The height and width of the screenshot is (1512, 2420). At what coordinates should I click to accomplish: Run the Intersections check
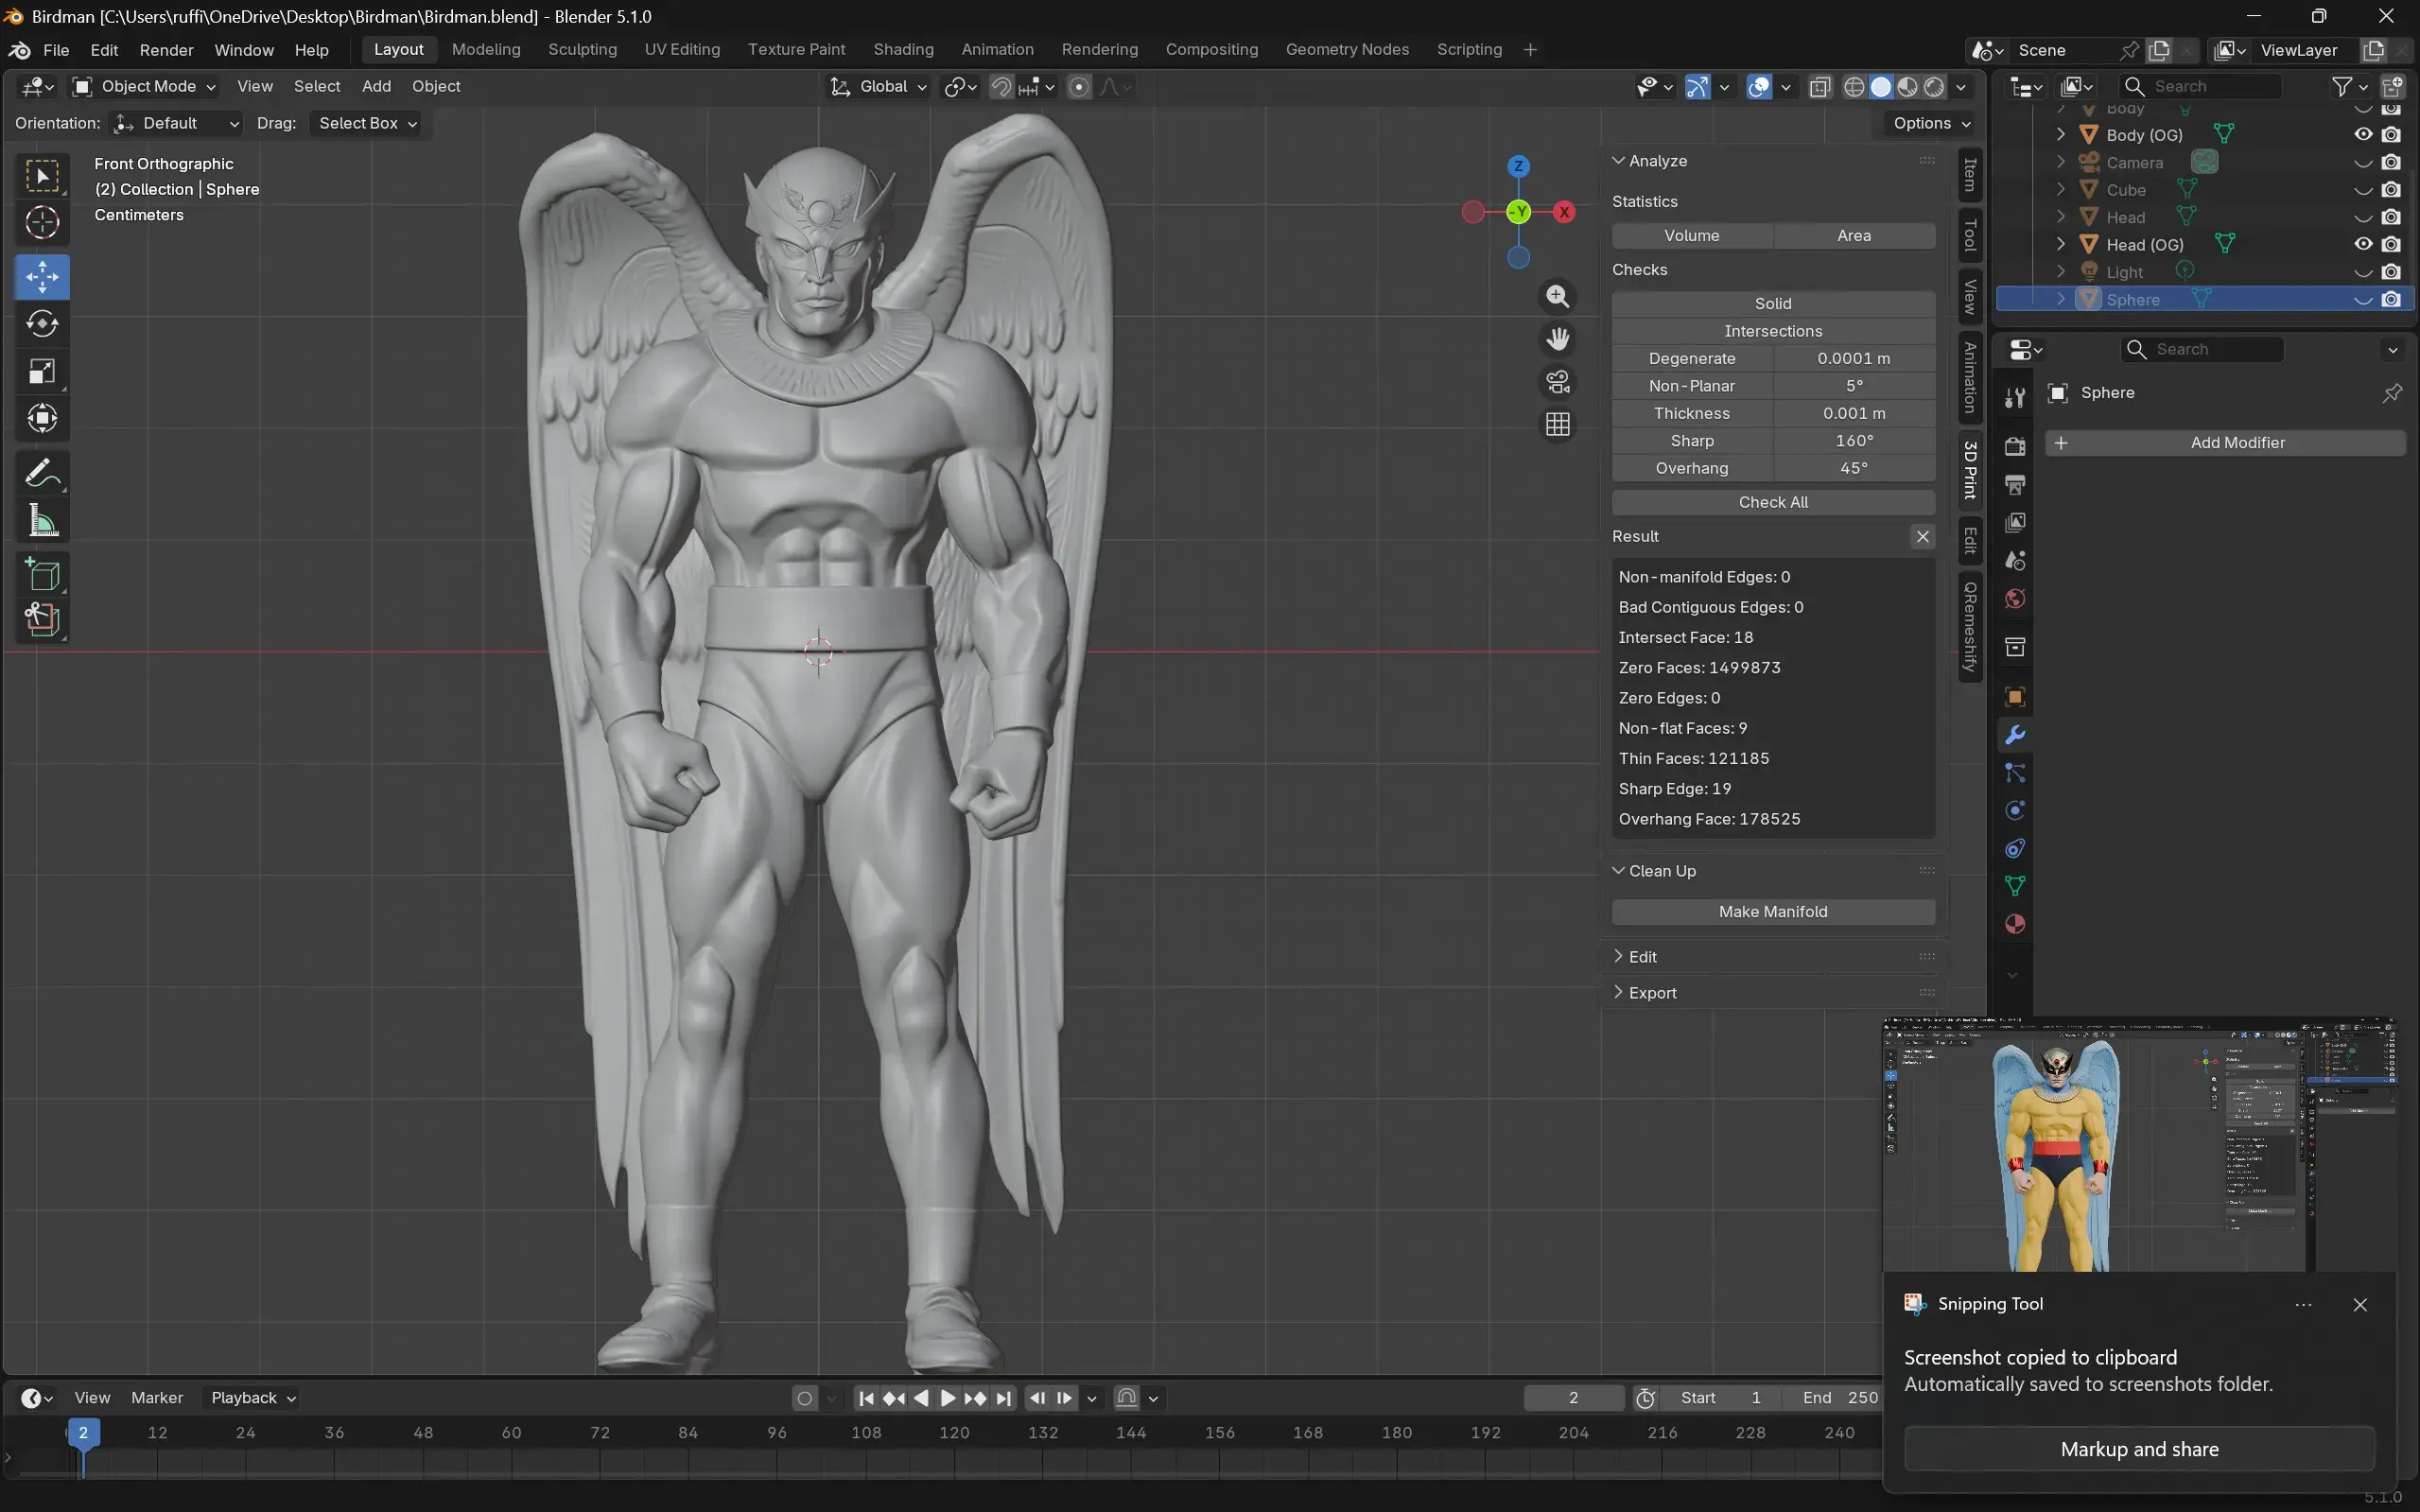[1773, 331]
